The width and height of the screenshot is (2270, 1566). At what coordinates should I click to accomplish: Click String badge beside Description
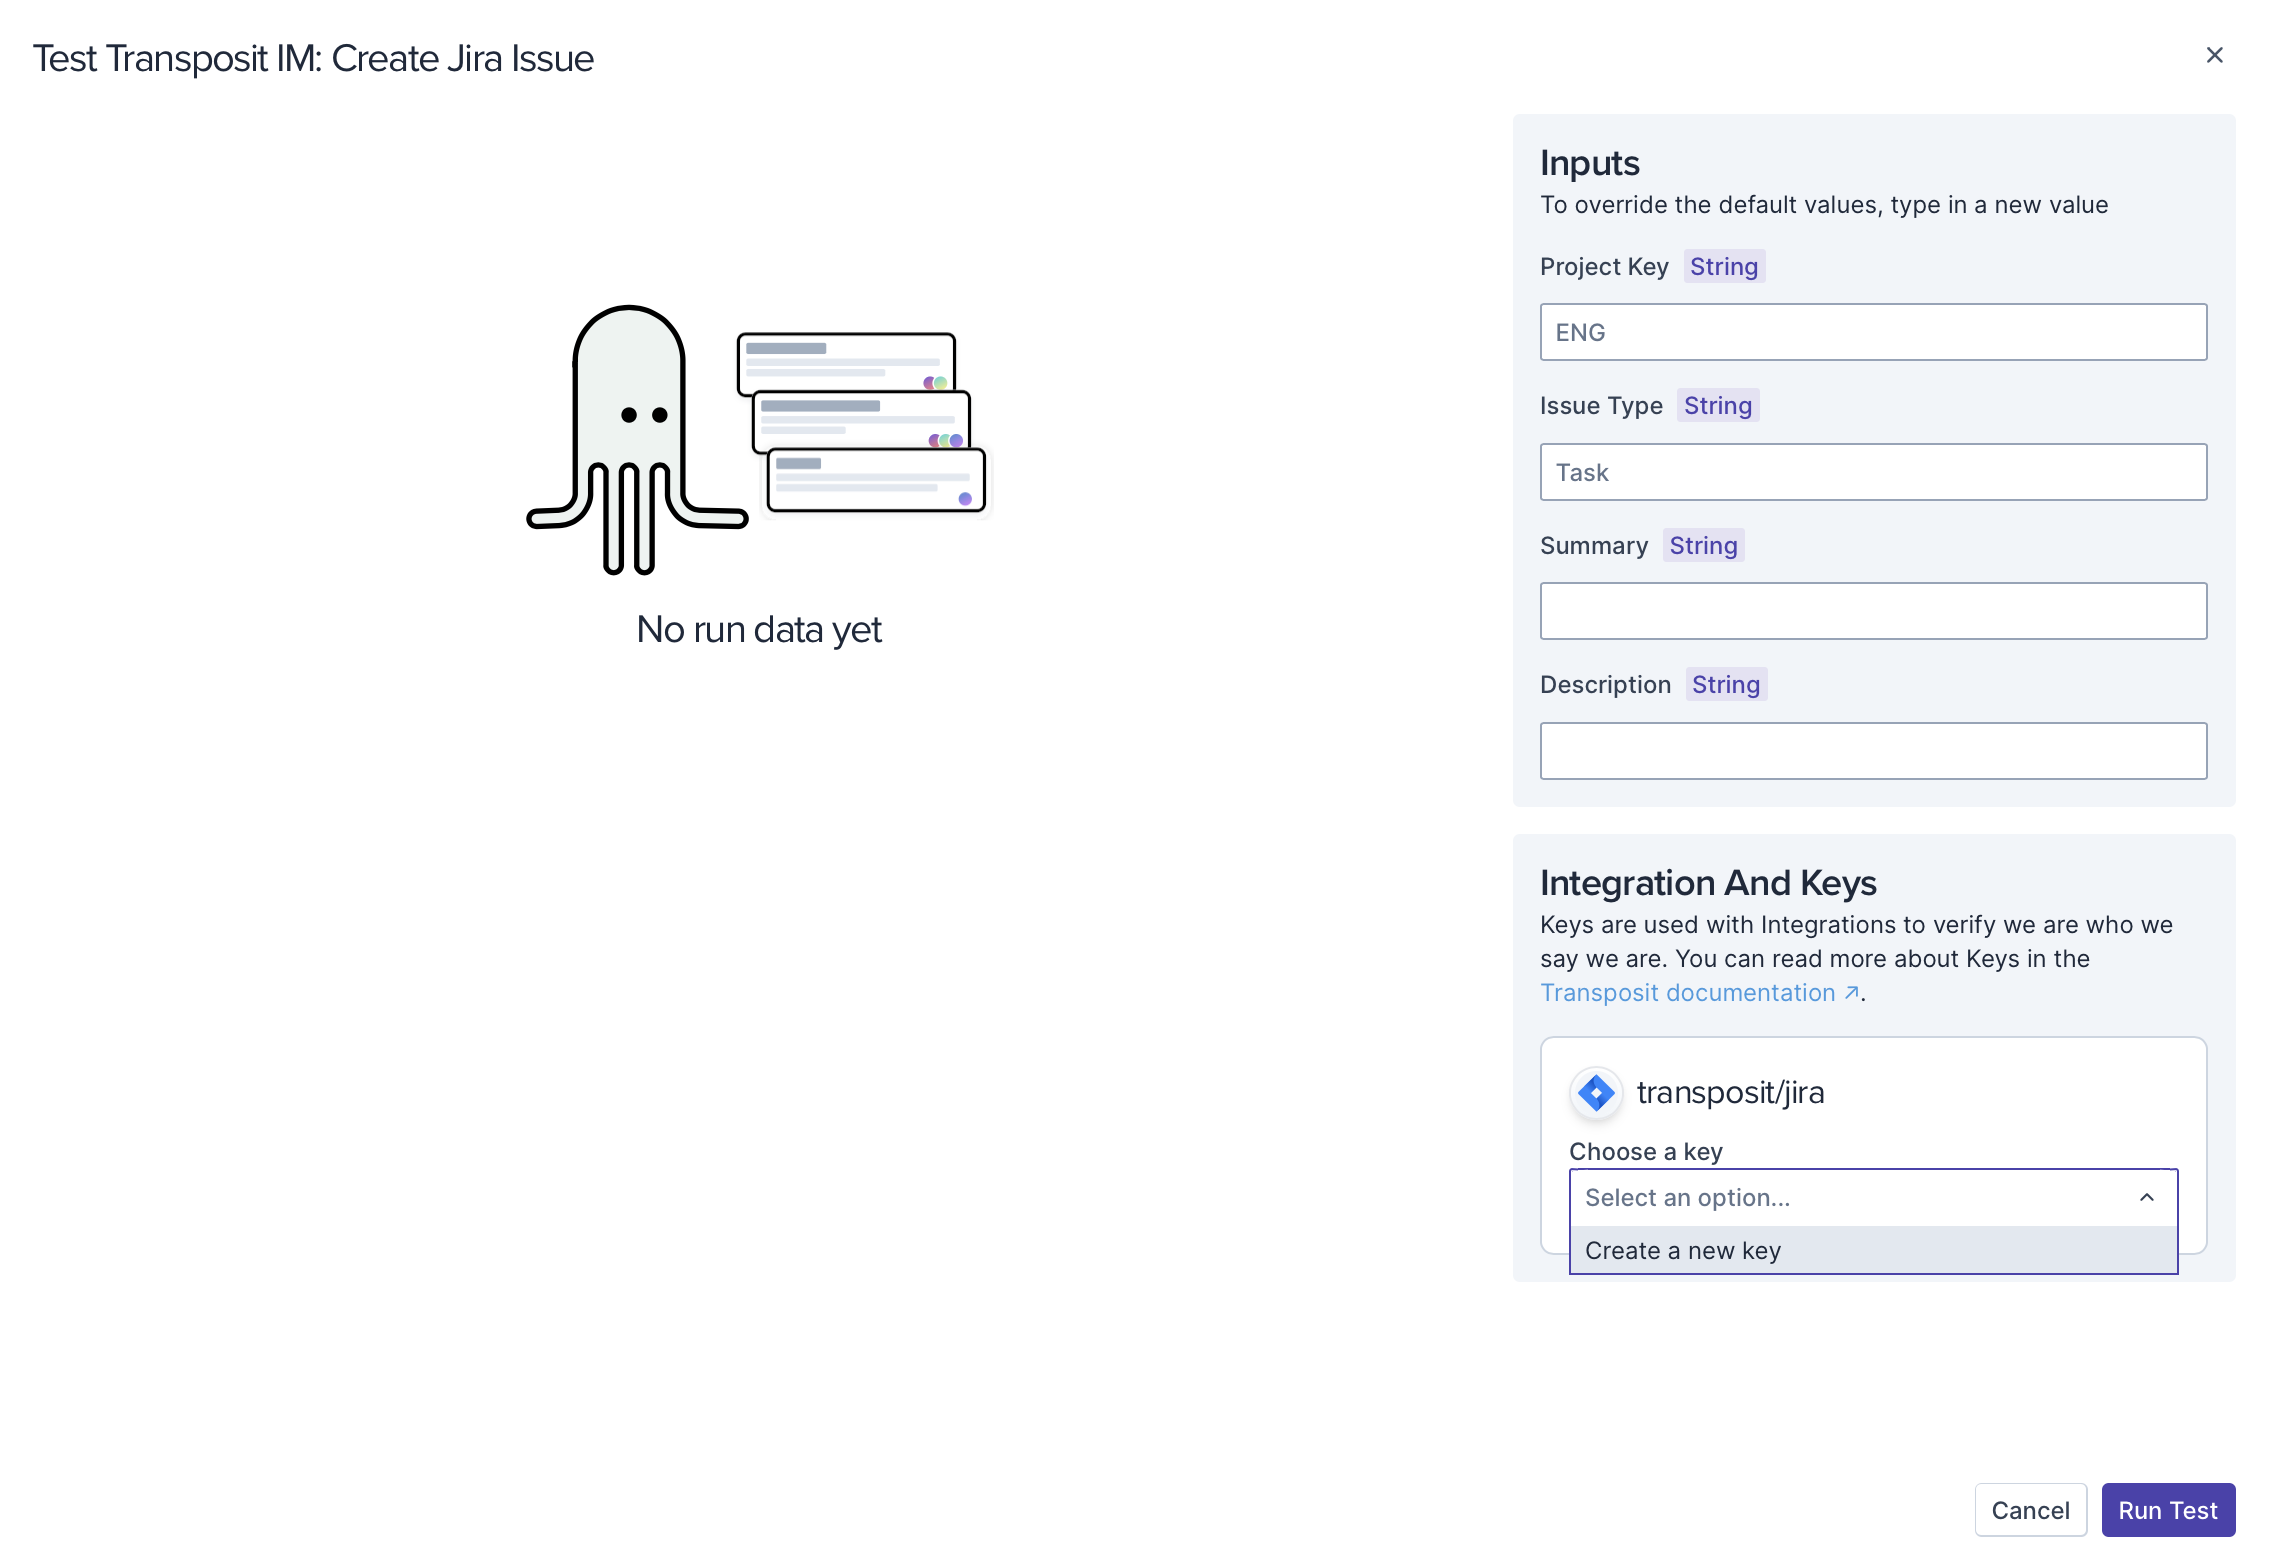1725,684
